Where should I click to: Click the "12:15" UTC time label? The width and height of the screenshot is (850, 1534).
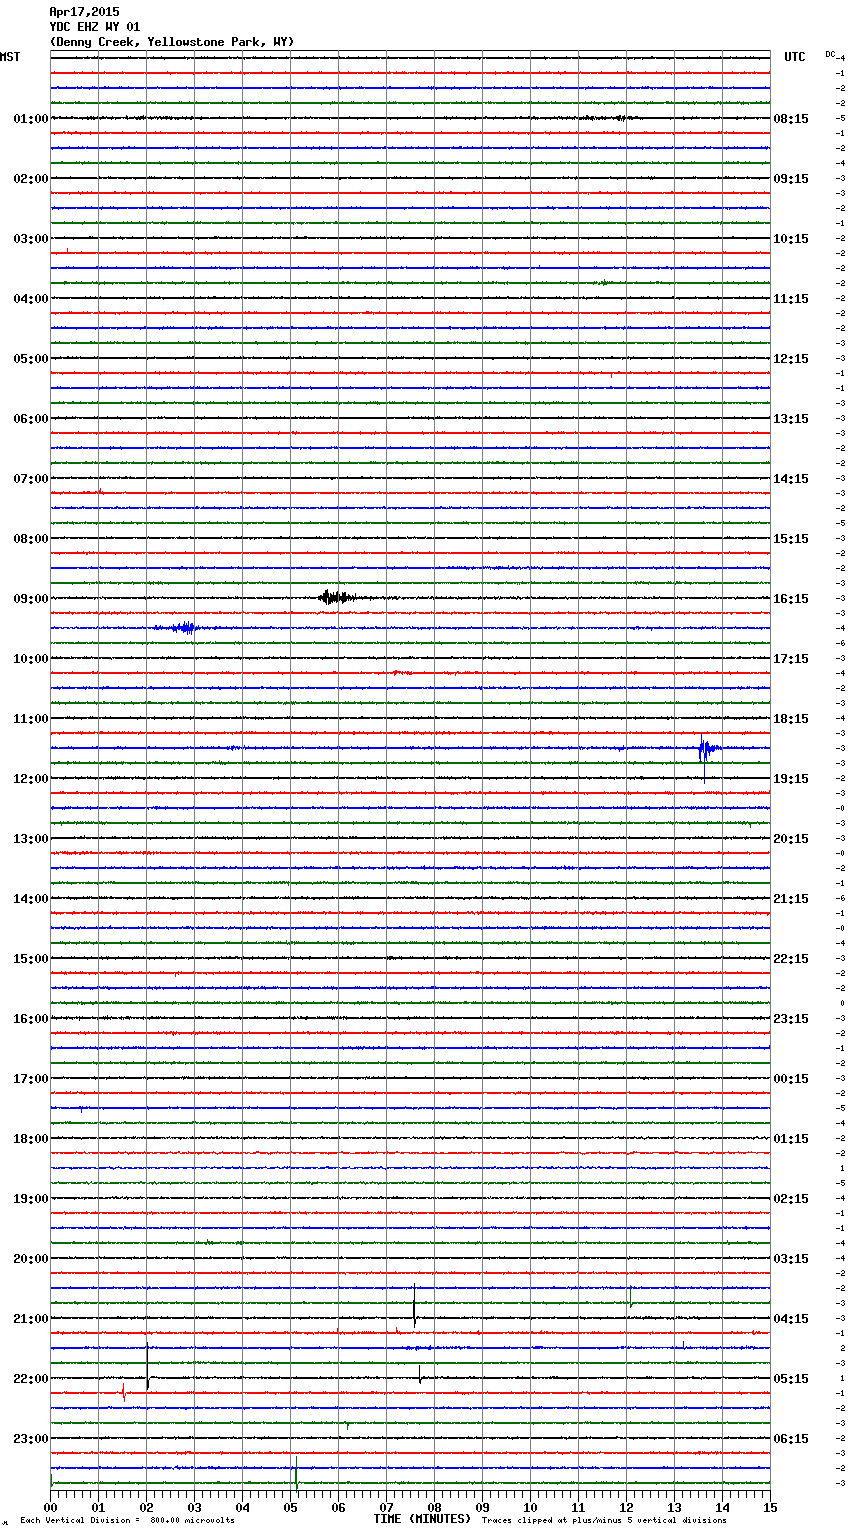791,359
